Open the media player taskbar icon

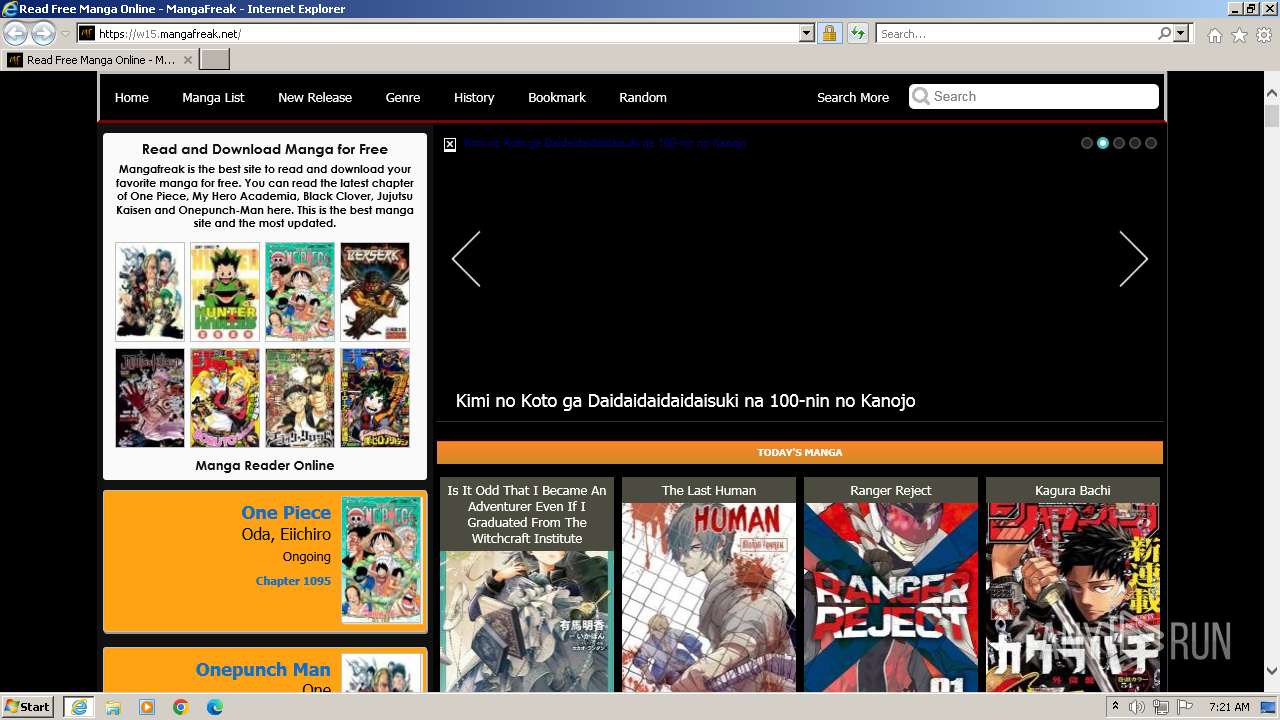[x=147, y=707]
